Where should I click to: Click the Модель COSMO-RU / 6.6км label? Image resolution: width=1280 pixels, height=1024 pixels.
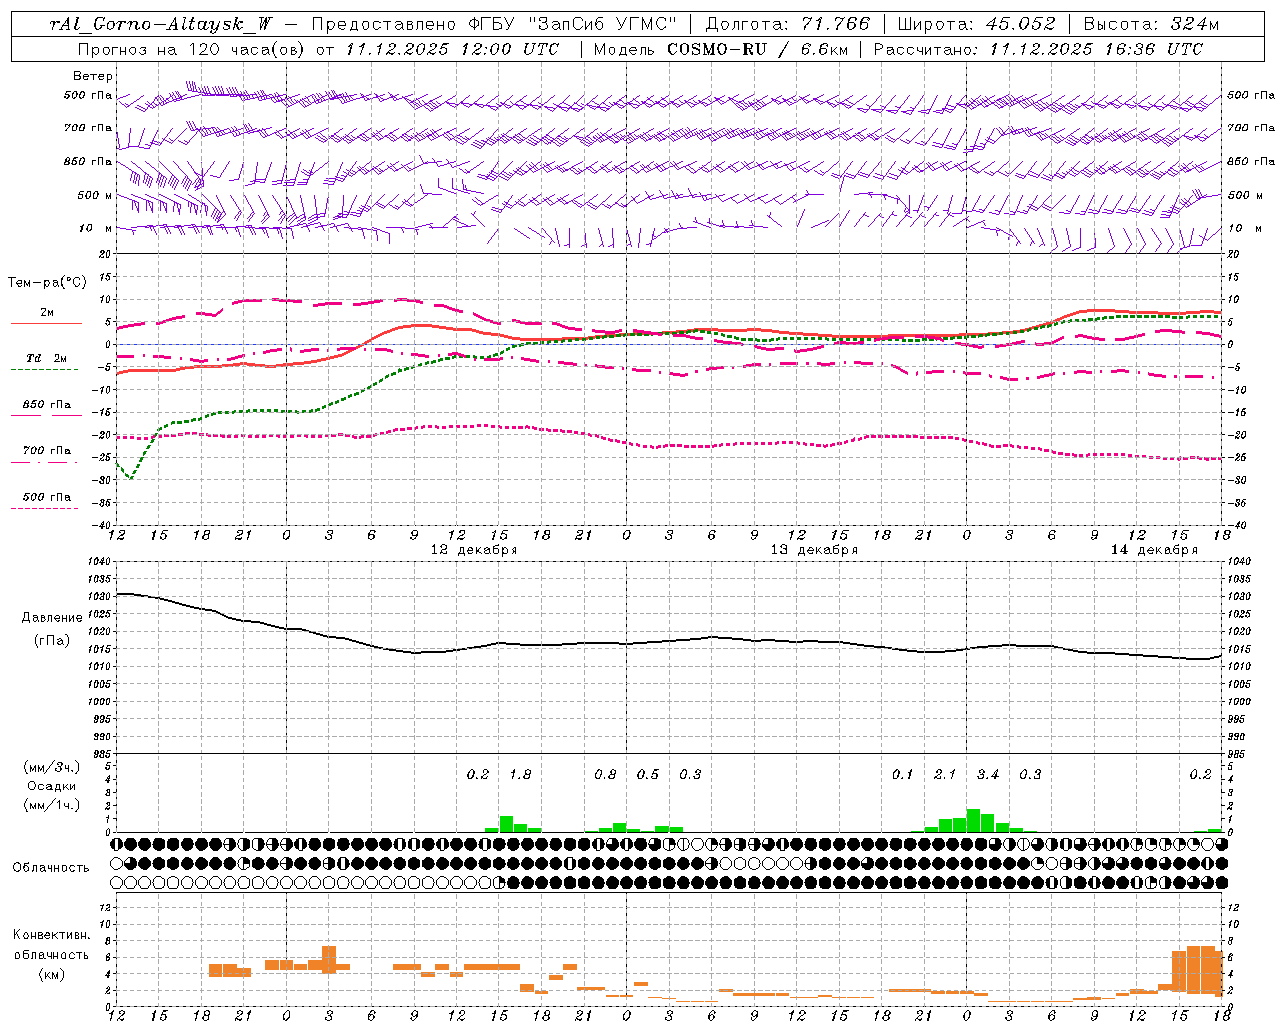(720, 49)
